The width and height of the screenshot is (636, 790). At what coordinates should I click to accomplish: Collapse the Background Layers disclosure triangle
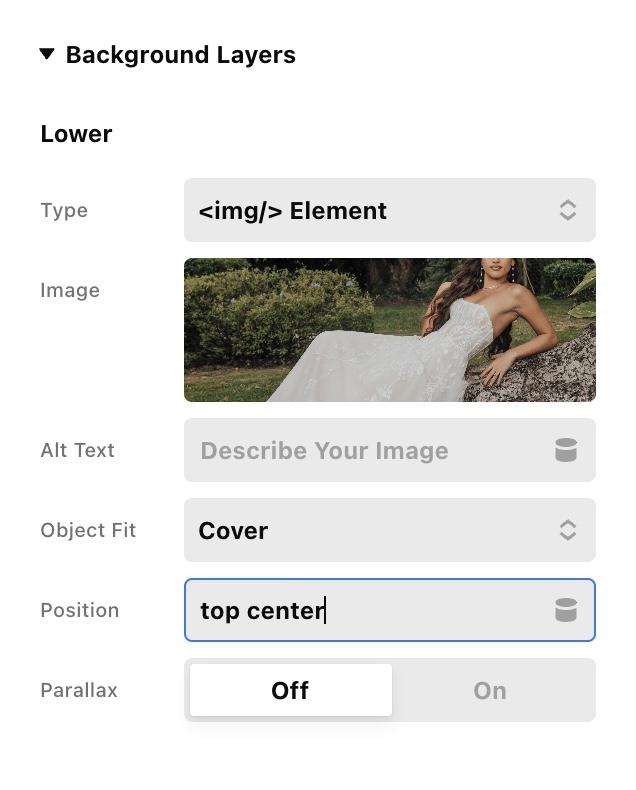(47, 54)
